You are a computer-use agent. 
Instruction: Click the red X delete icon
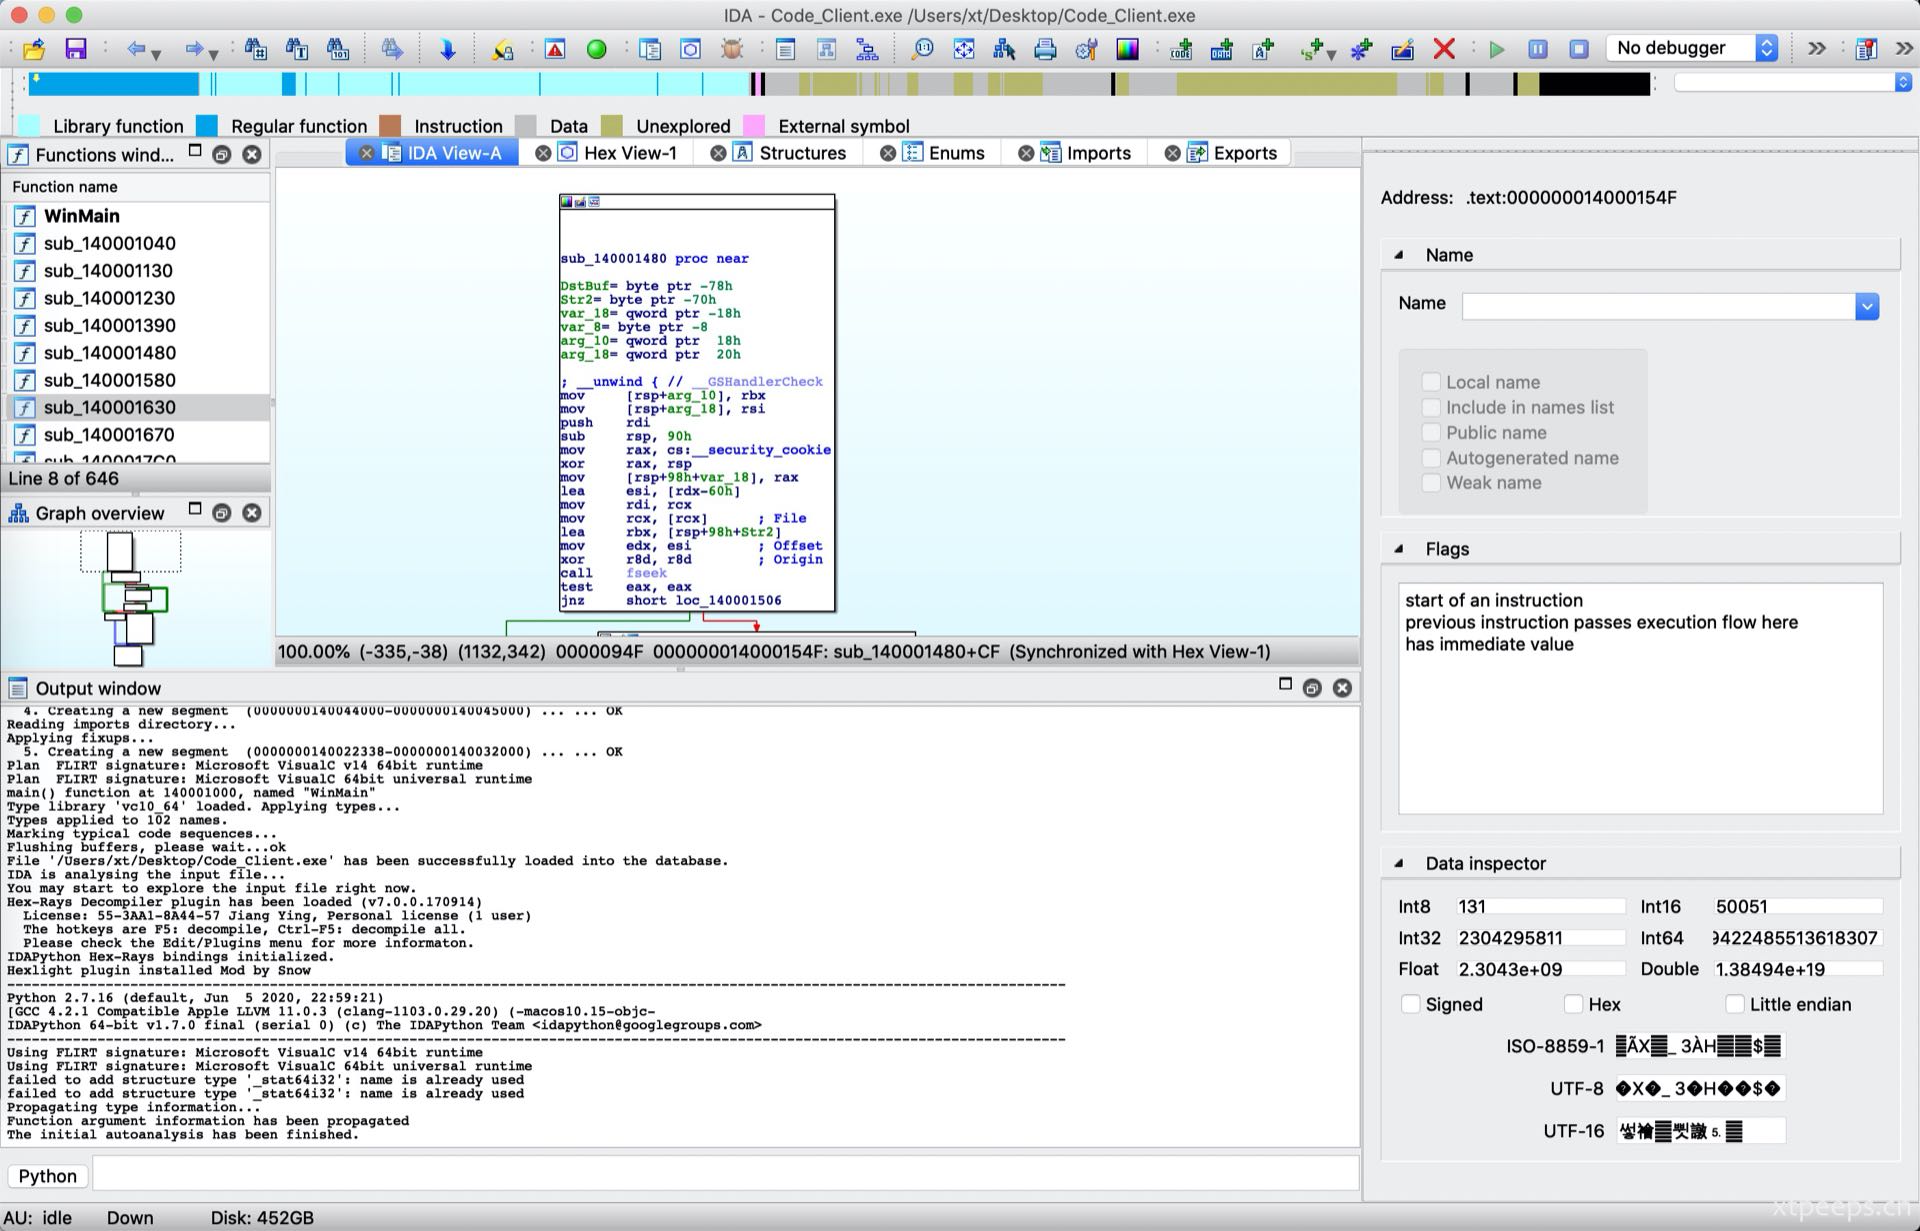[x=1443, y=49]
